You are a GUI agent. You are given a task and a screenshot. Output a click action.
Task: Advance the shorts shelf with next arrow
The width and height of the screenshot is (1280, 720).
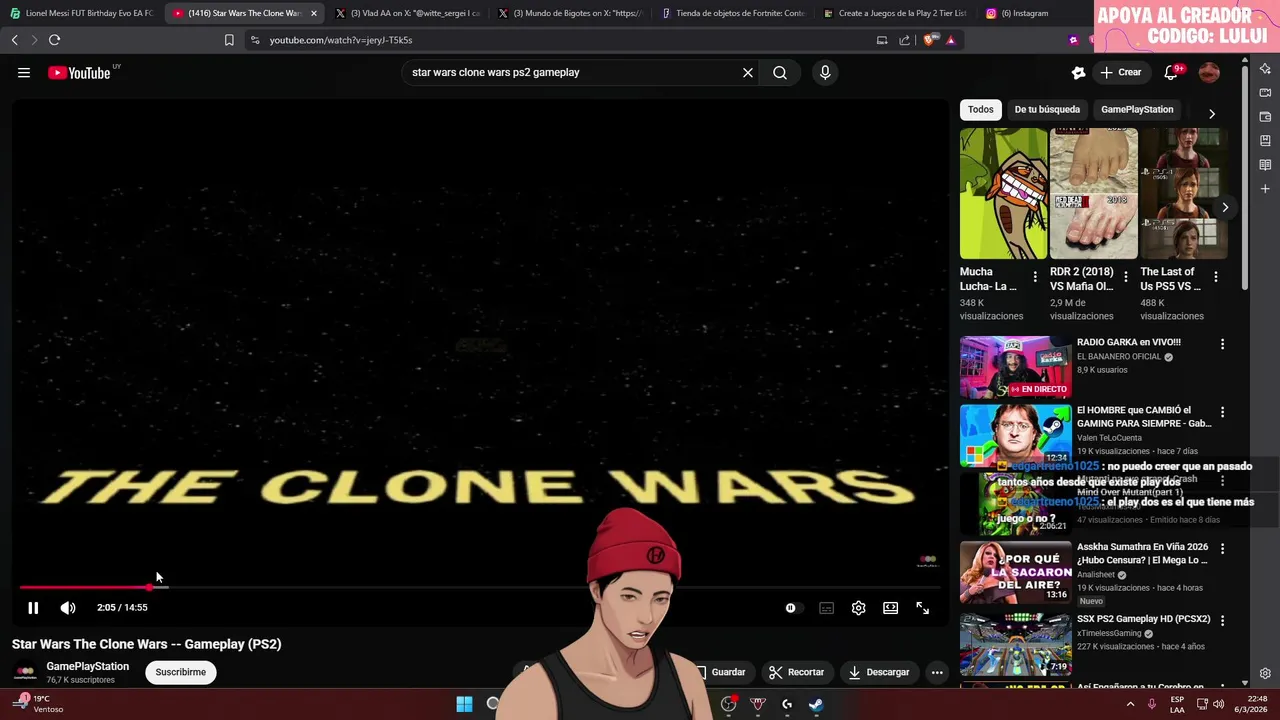[x=1225, y=207]
